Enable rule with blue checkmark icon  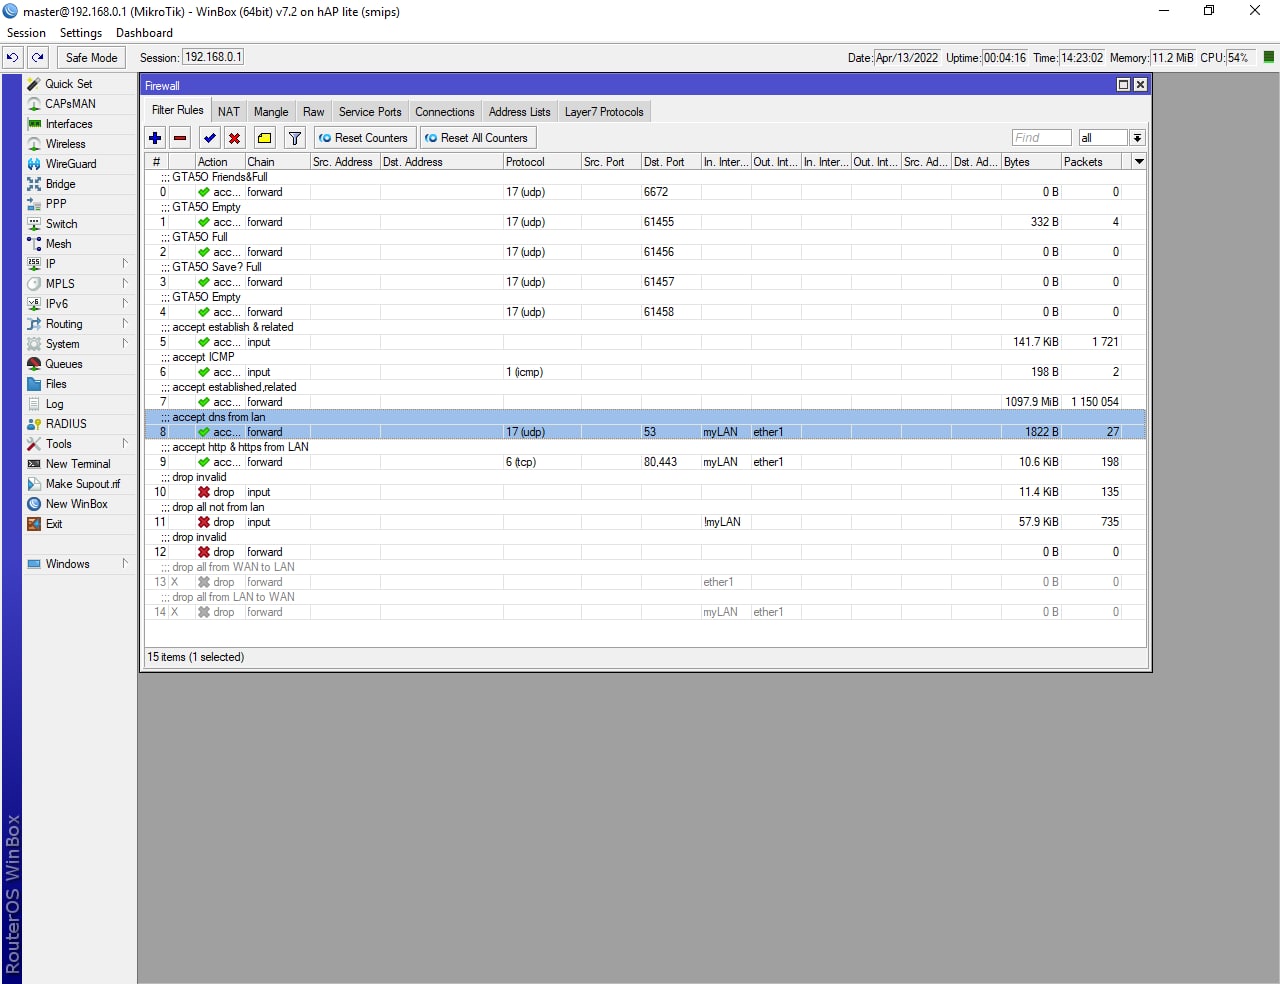click(x=210, y=138)
